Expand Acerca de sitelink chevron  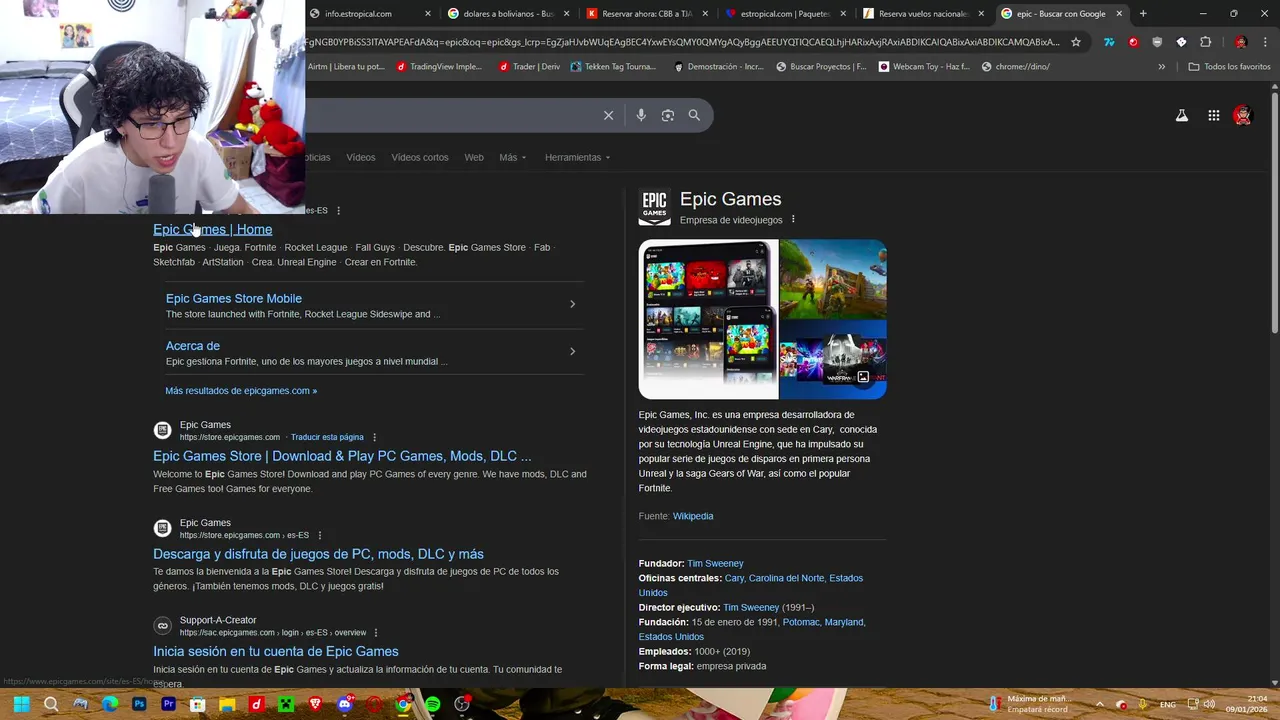click(572, 351)
